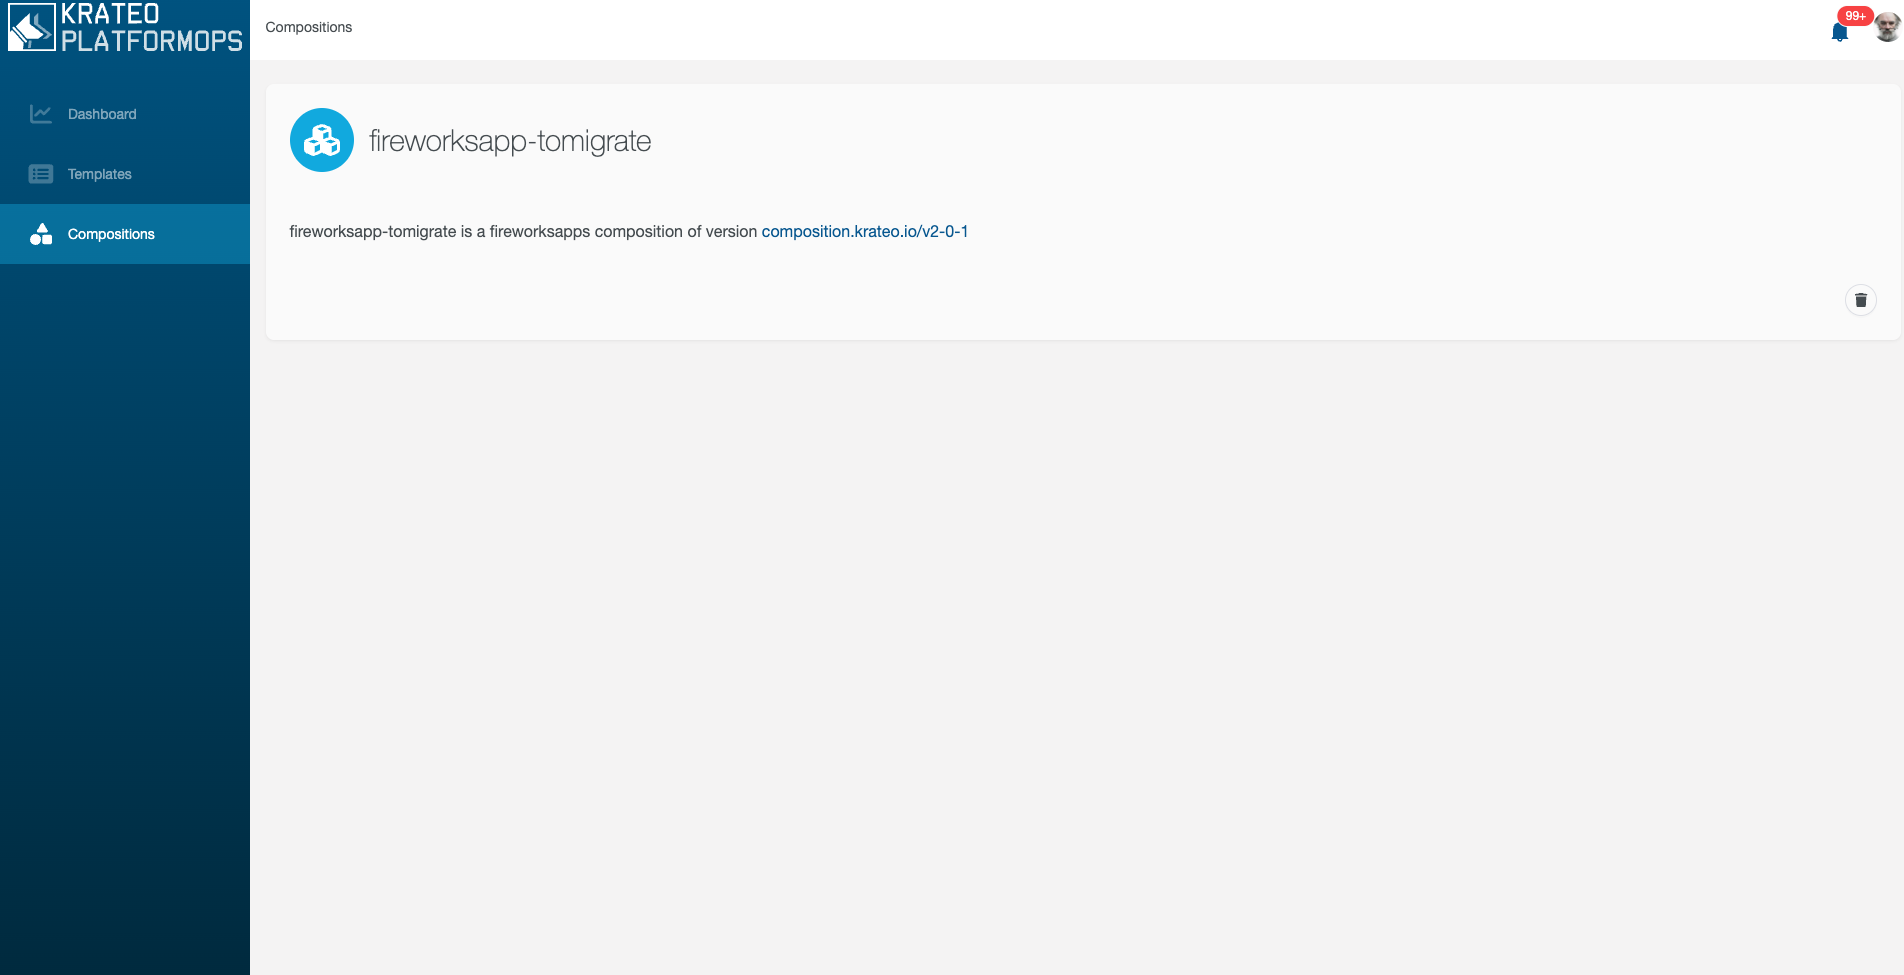1904x975 pixels.
Task: Go to the Templates section
Action: pos(125,174)
